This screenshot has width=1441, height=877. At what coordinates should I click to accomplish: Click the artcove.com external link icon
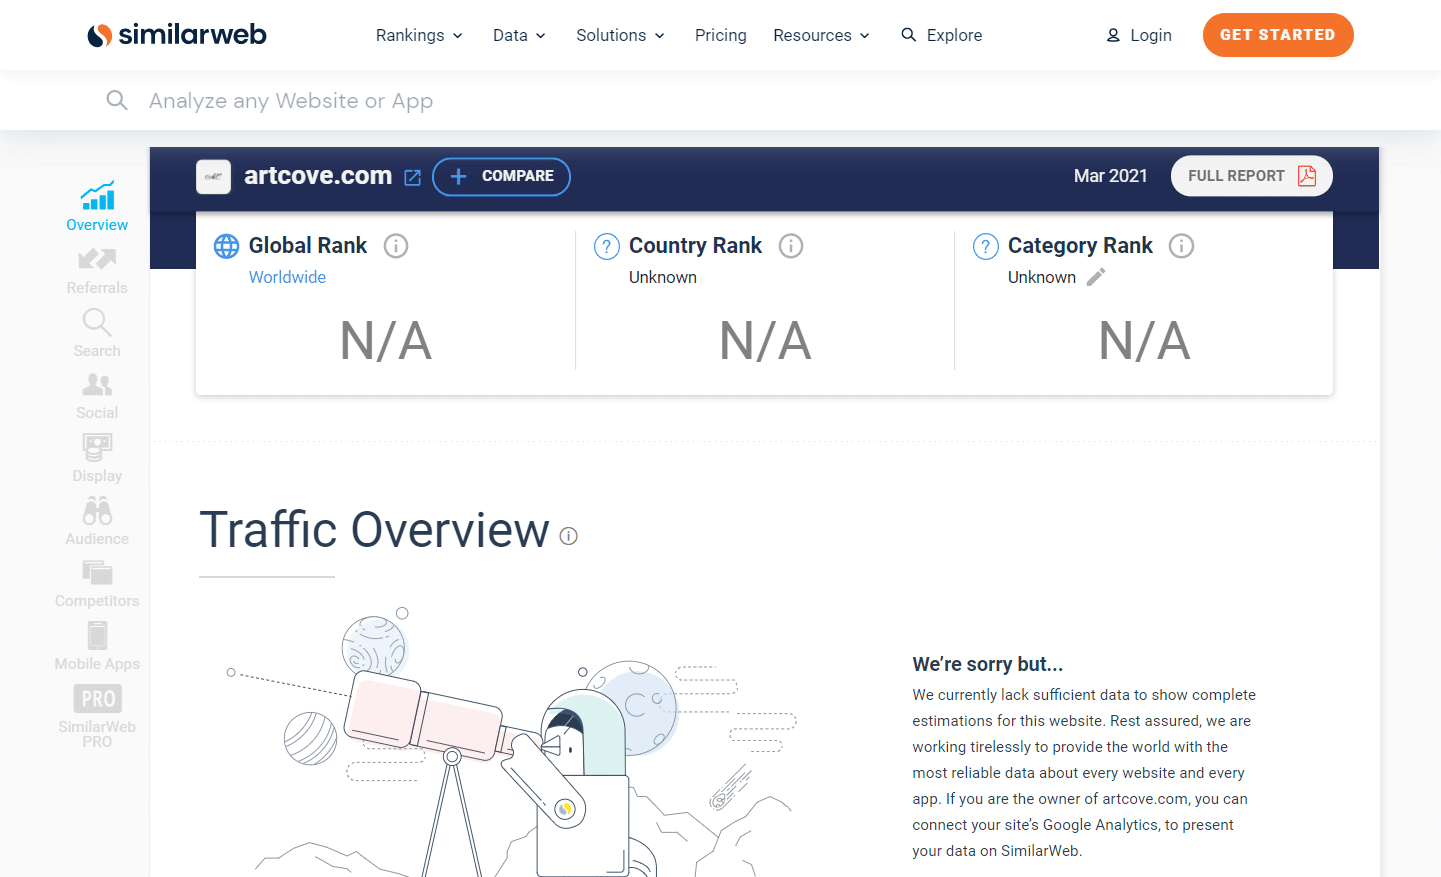click(412, 176)
